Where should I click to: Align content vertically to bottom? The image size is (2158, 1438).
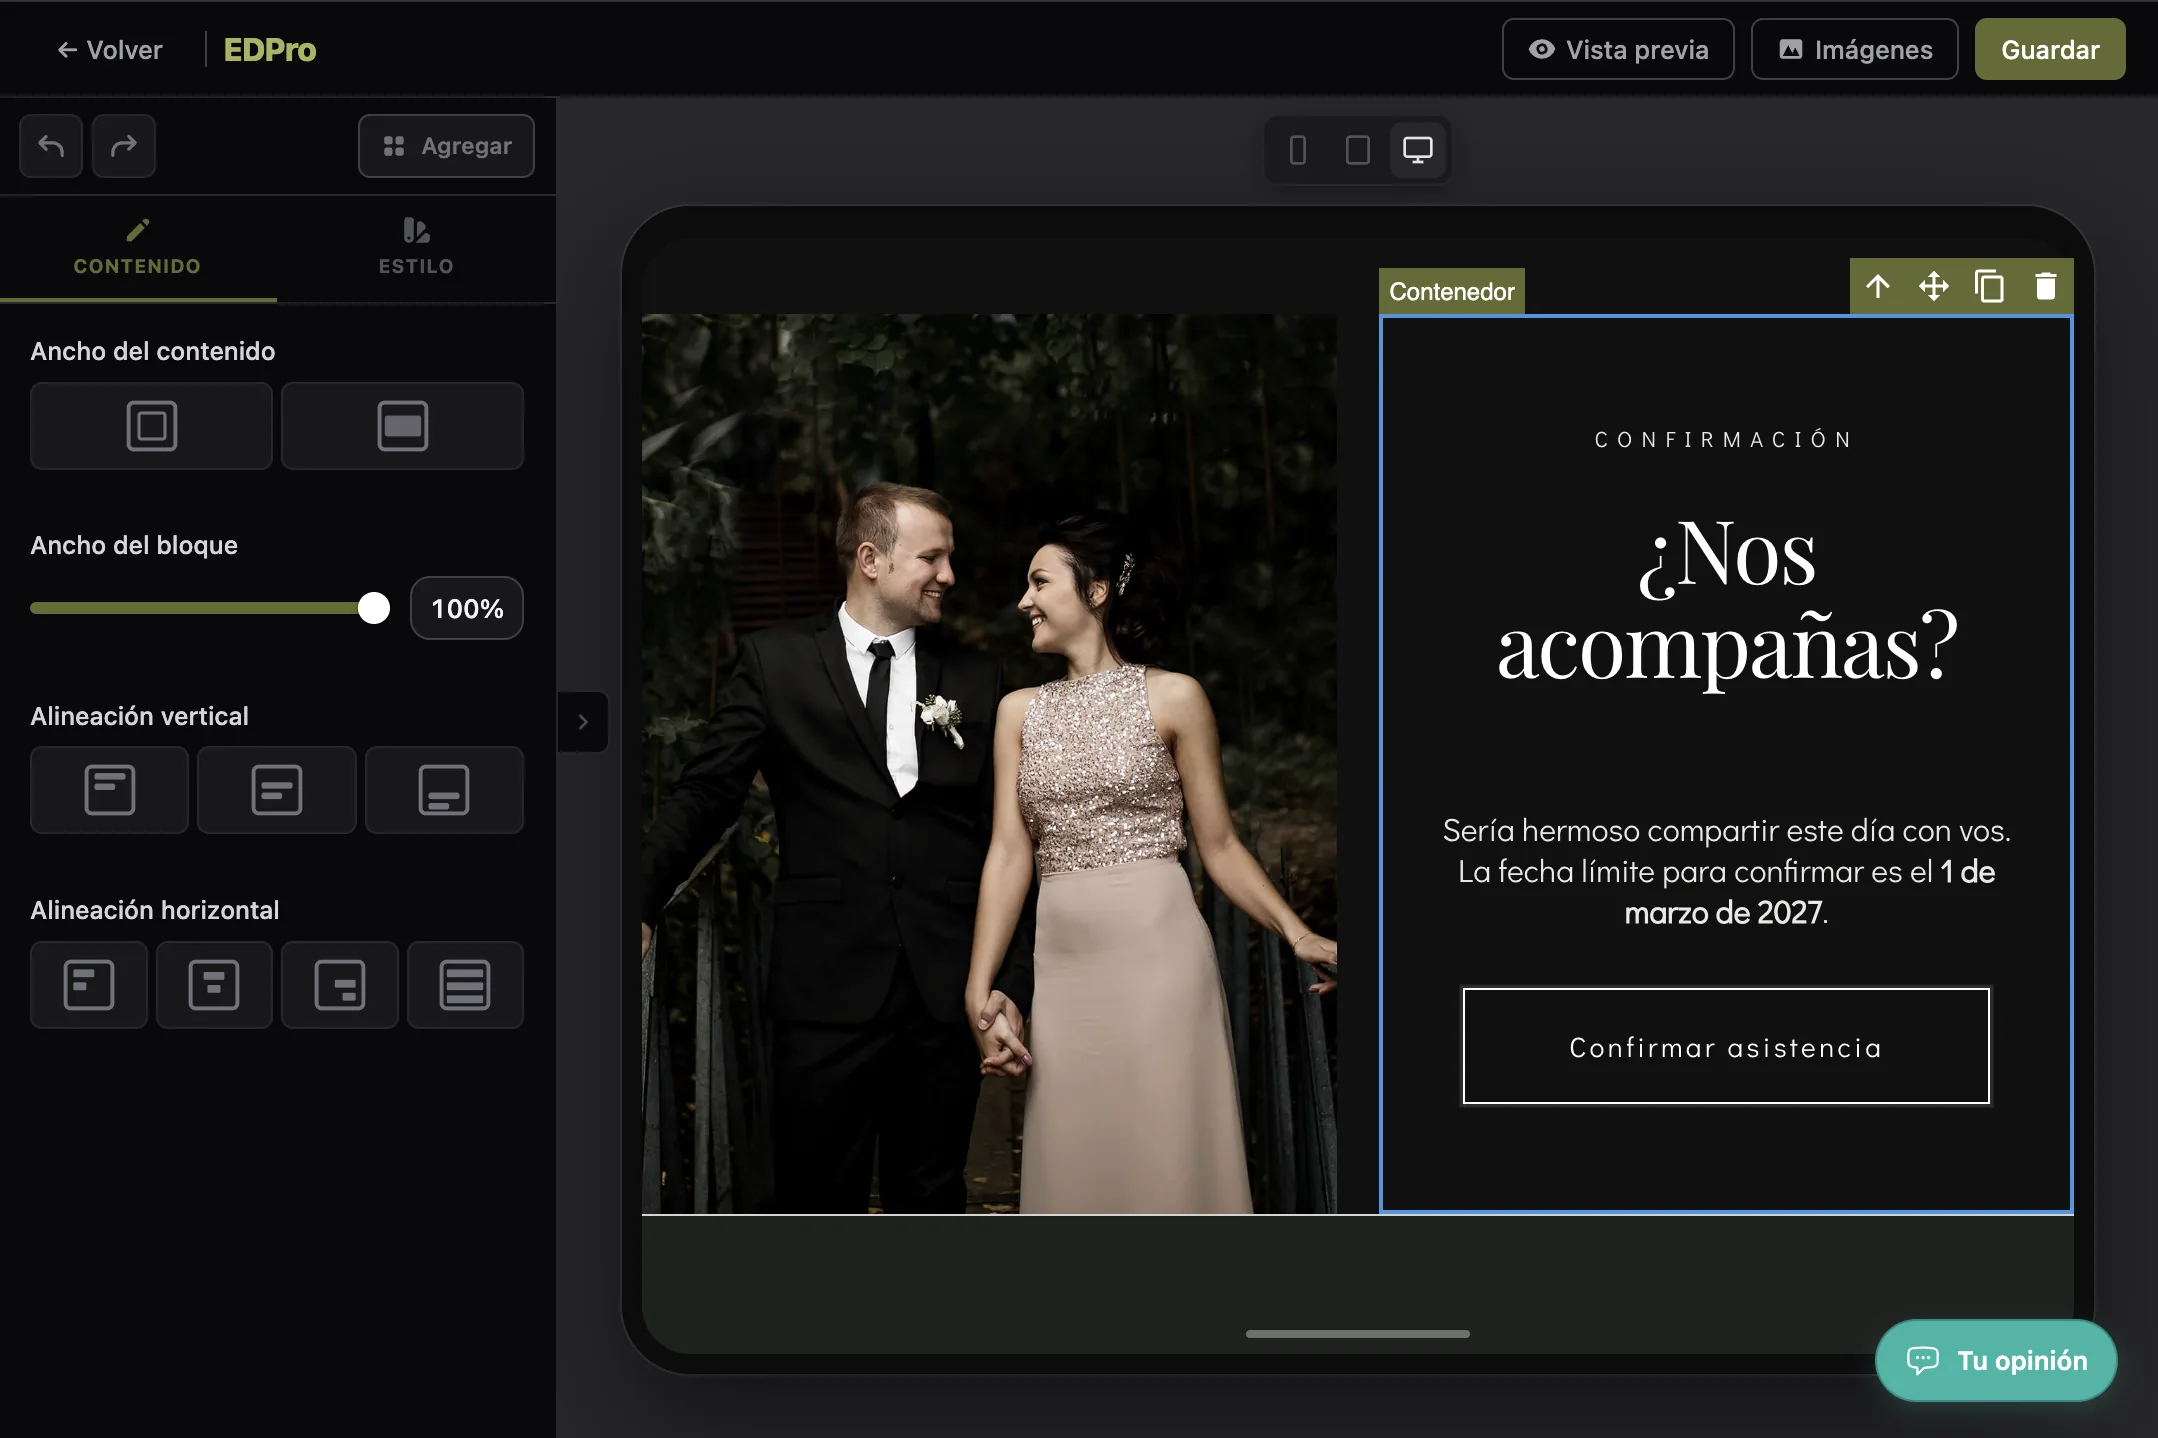444,790
